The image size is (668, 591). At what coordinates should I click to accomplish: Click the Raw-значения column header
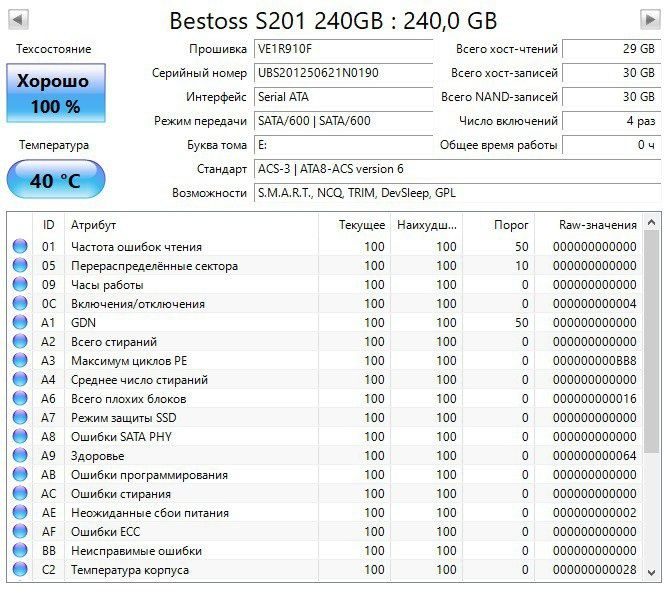click(x=589, y=225)
